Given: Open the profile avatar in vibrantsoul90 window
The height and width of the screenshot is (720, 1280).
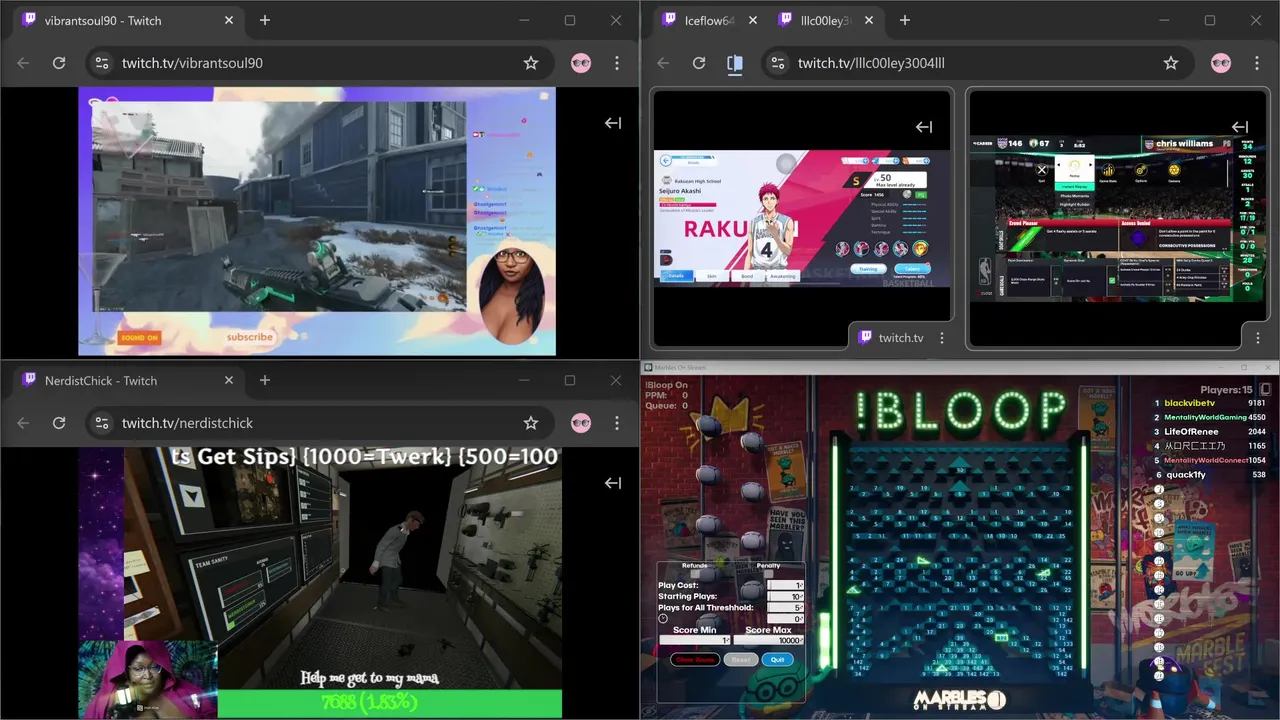Looking at the screenshot, I should tap(581, 63).
